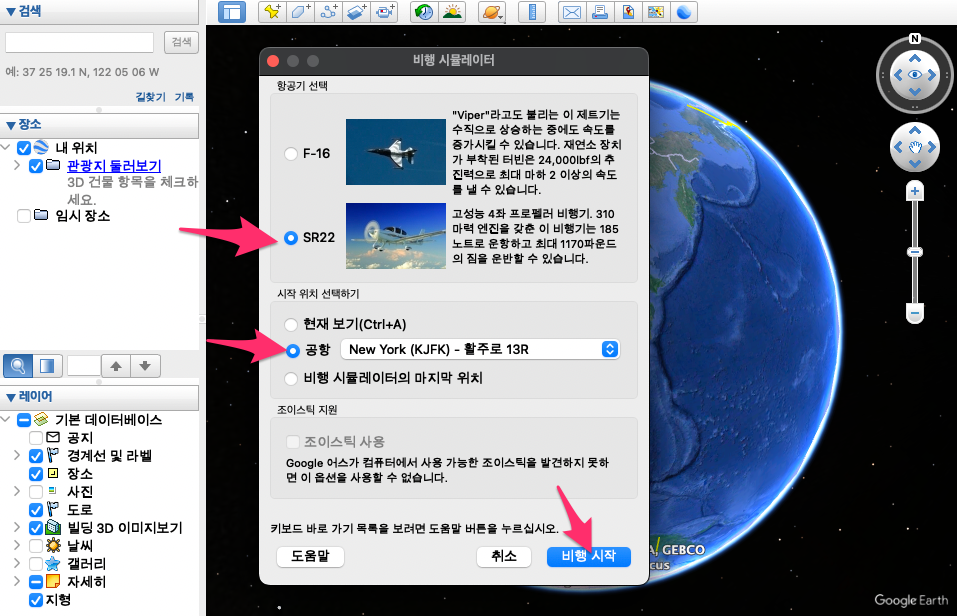The height and width of the screenshot is (616, 957).
Task: Add a polygon from the toolbar
Action: (300, 12)
